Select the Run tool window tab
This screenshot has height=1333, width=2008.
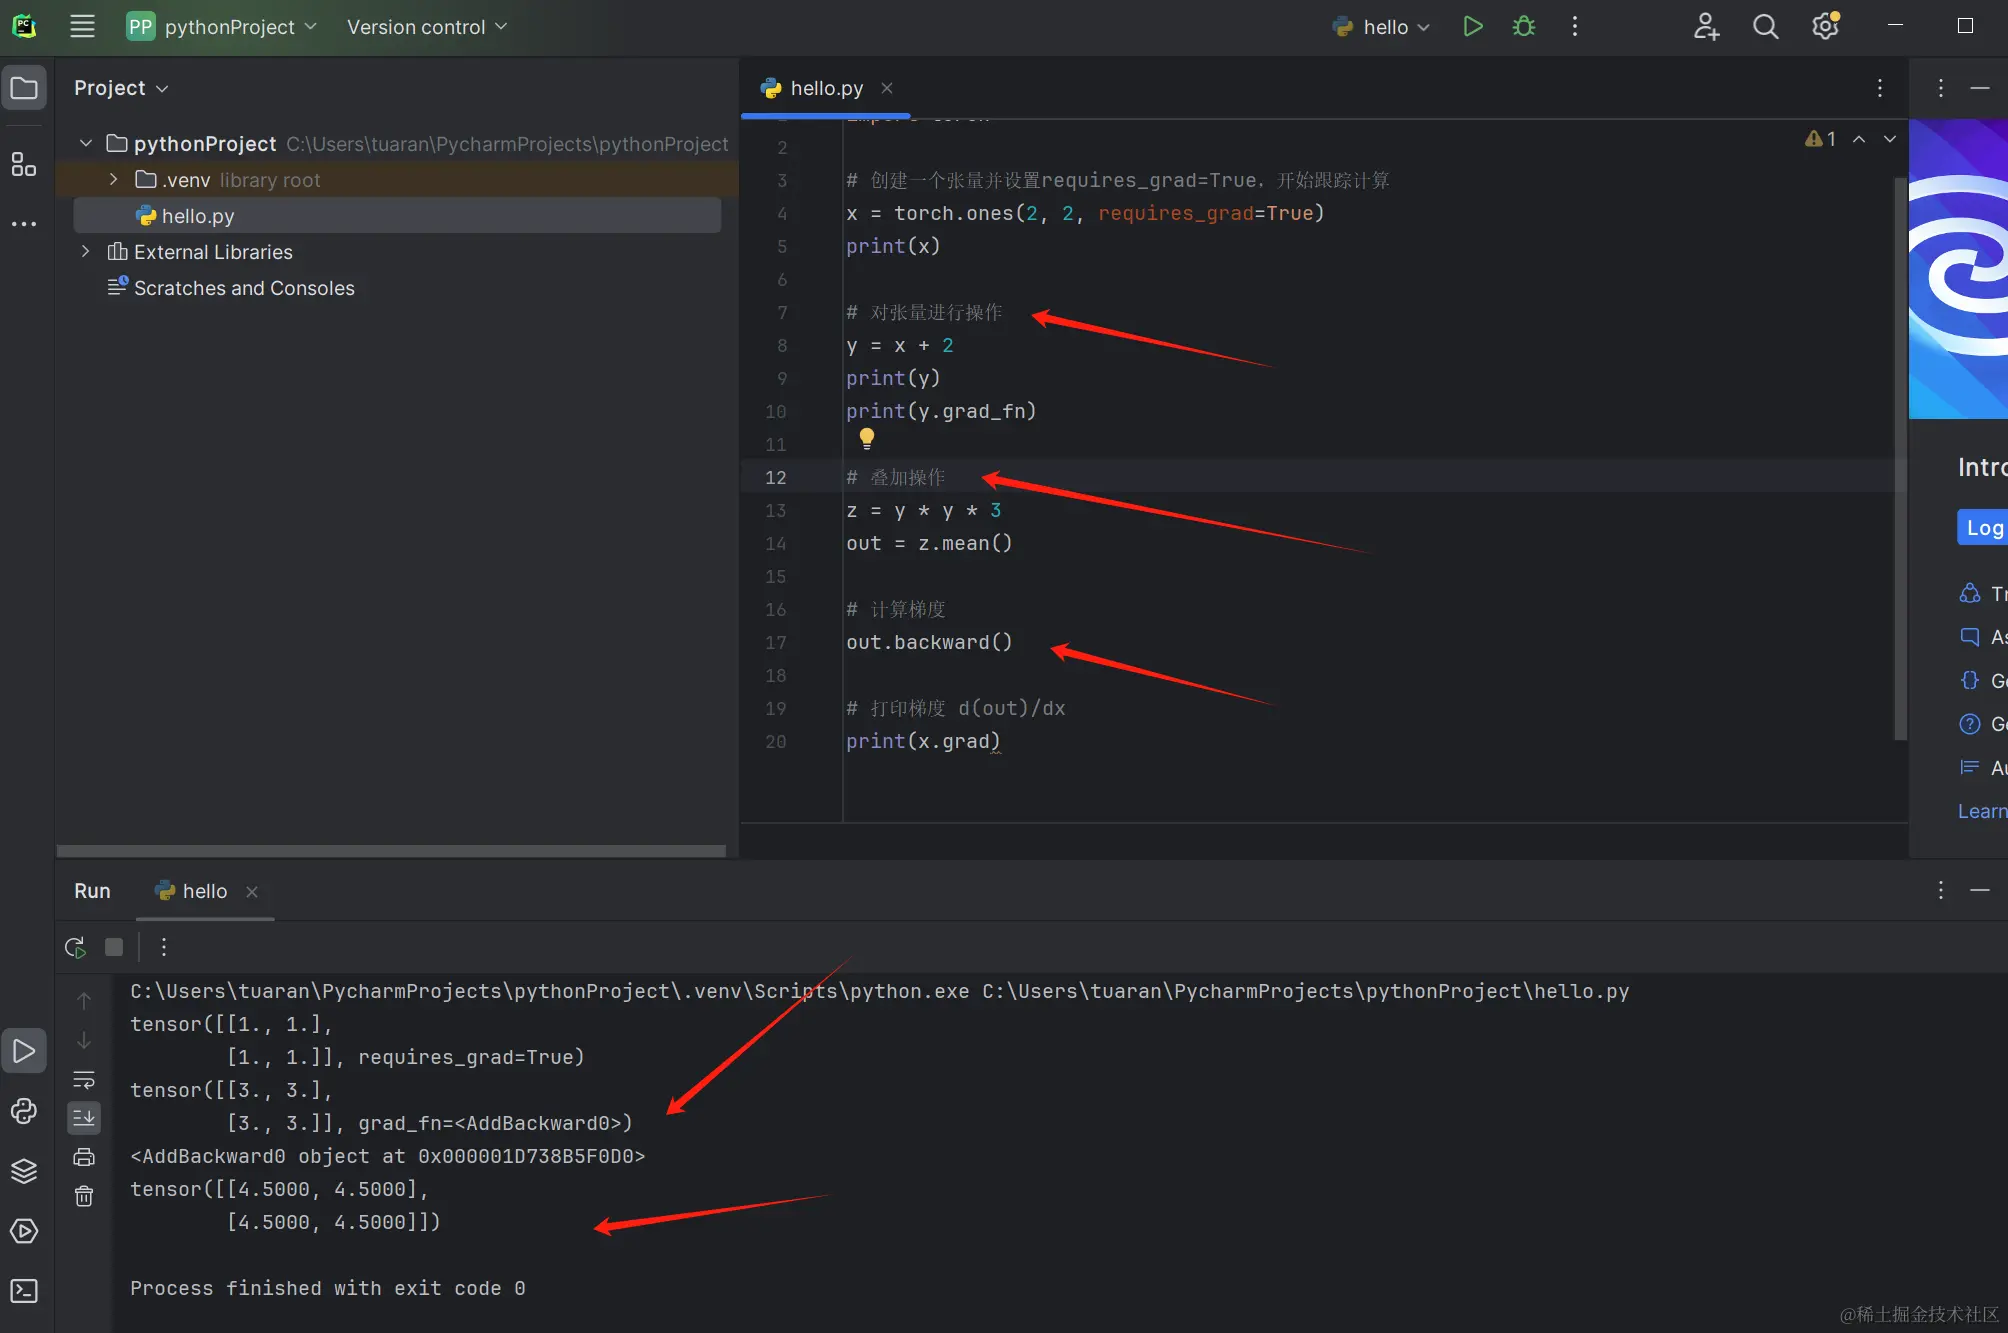click(92, 891)
